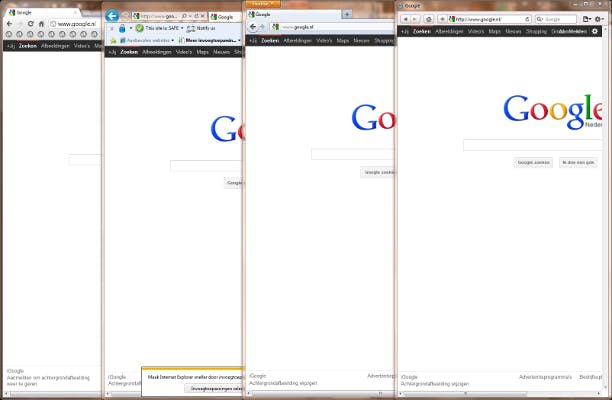The width and height of the screenshot is (612, 400).
Task: Go back in the Firefox window
Action: 253,27
